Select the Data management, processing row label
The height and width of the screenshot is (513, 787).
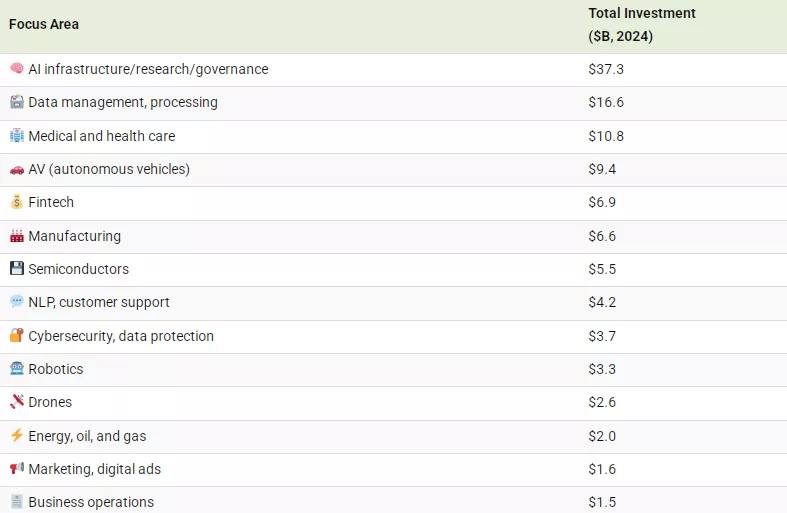coord(122,102)
